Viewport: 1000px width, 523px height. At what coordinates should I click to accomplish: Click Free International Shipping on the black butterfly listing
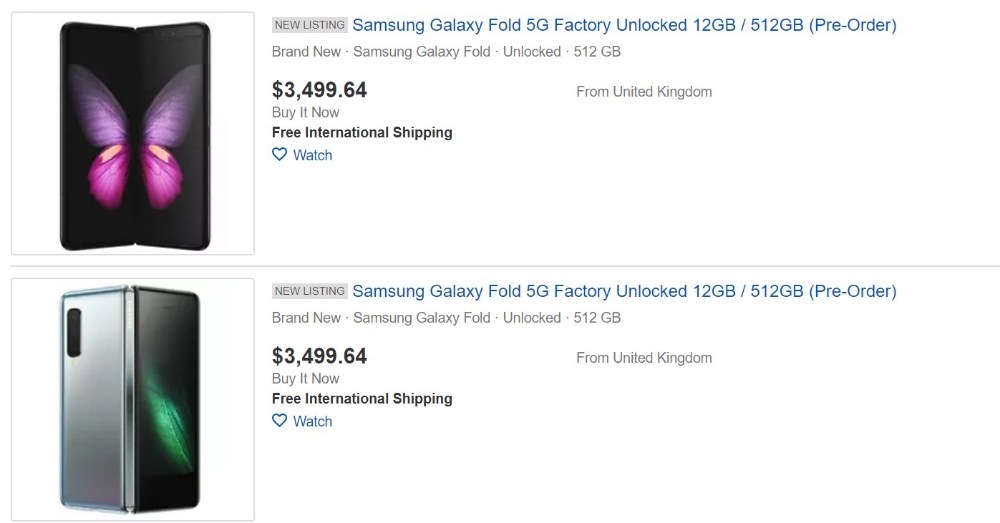pyautogui.click(x=362, y=132)
